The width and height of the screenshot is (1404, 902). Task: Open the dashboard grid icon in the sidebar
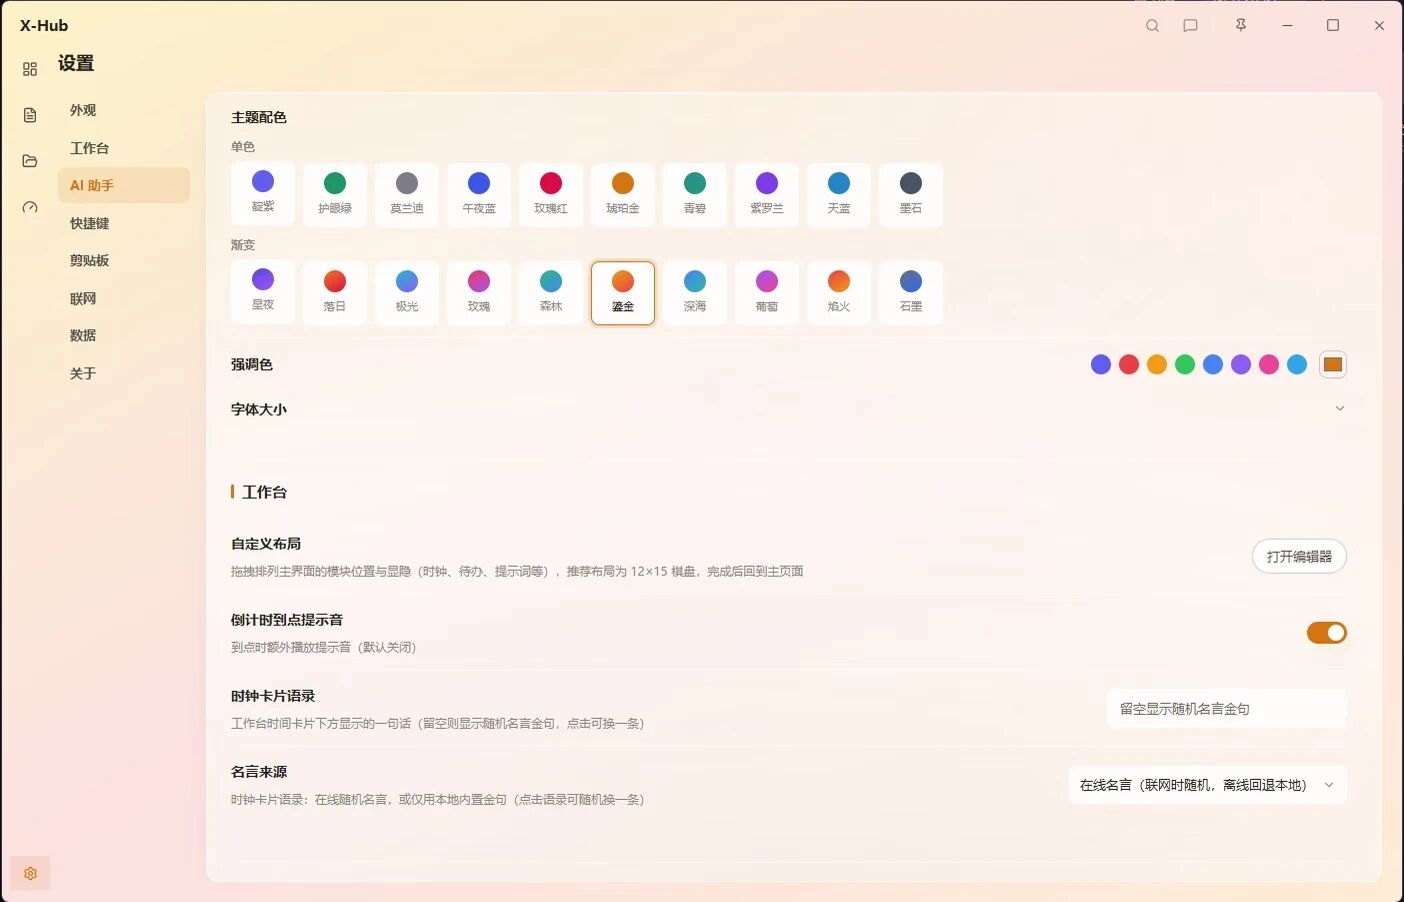pyautogui.click(x=30, y=69)
